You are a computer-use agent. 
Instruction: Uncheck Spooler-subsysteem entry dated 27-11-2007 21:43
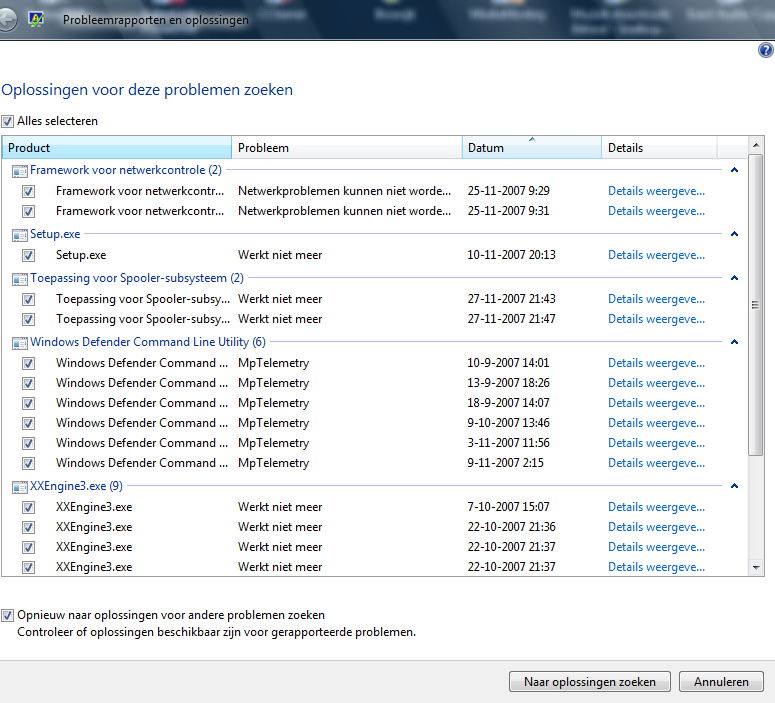point(29,300)
